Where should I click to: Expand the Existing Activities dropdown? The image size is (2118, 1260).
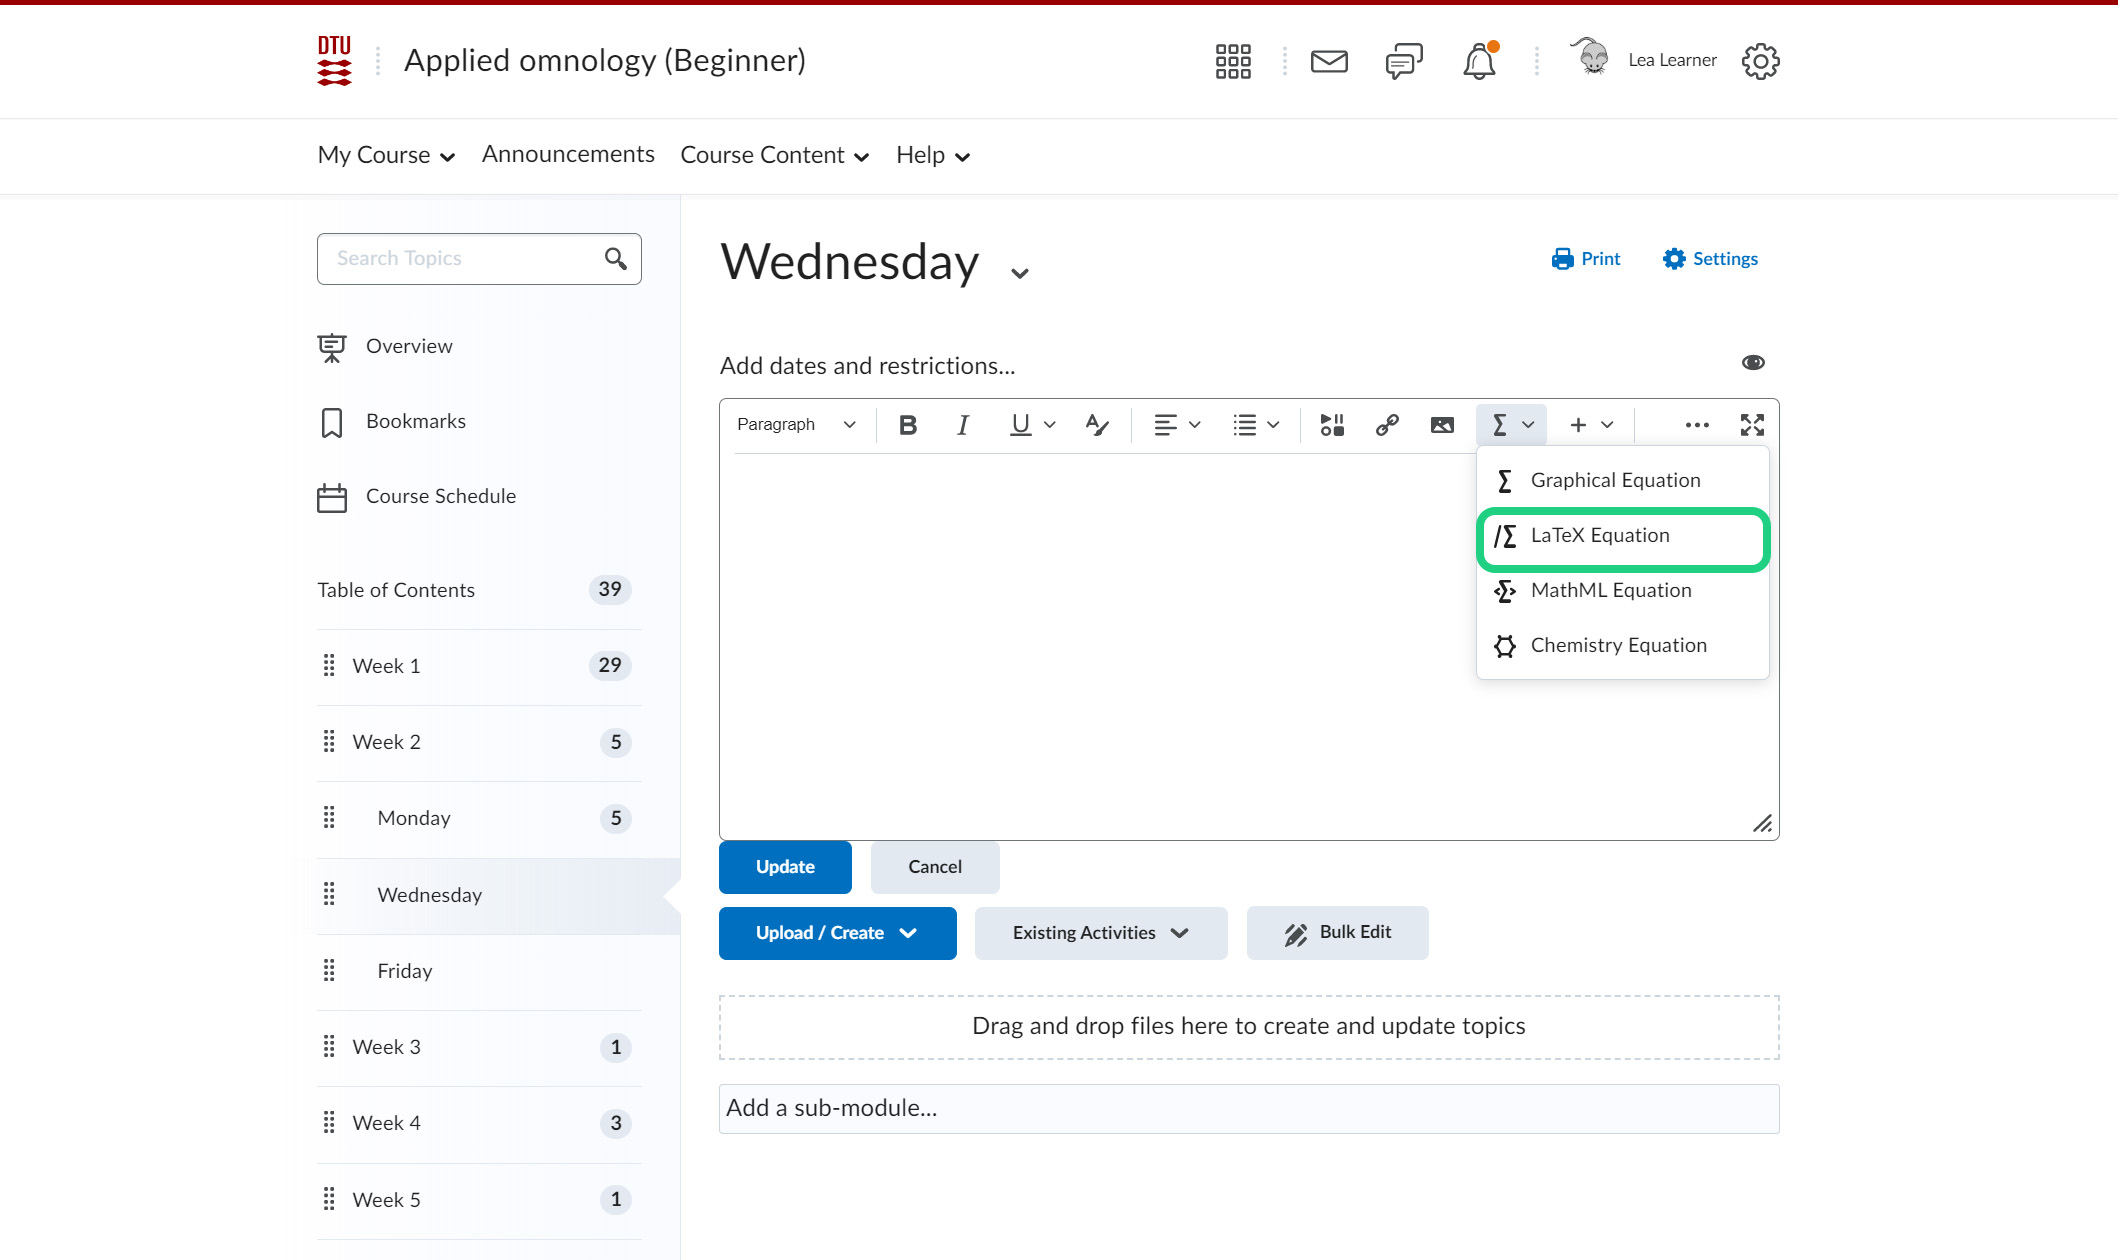click(x=1100, y=933)
